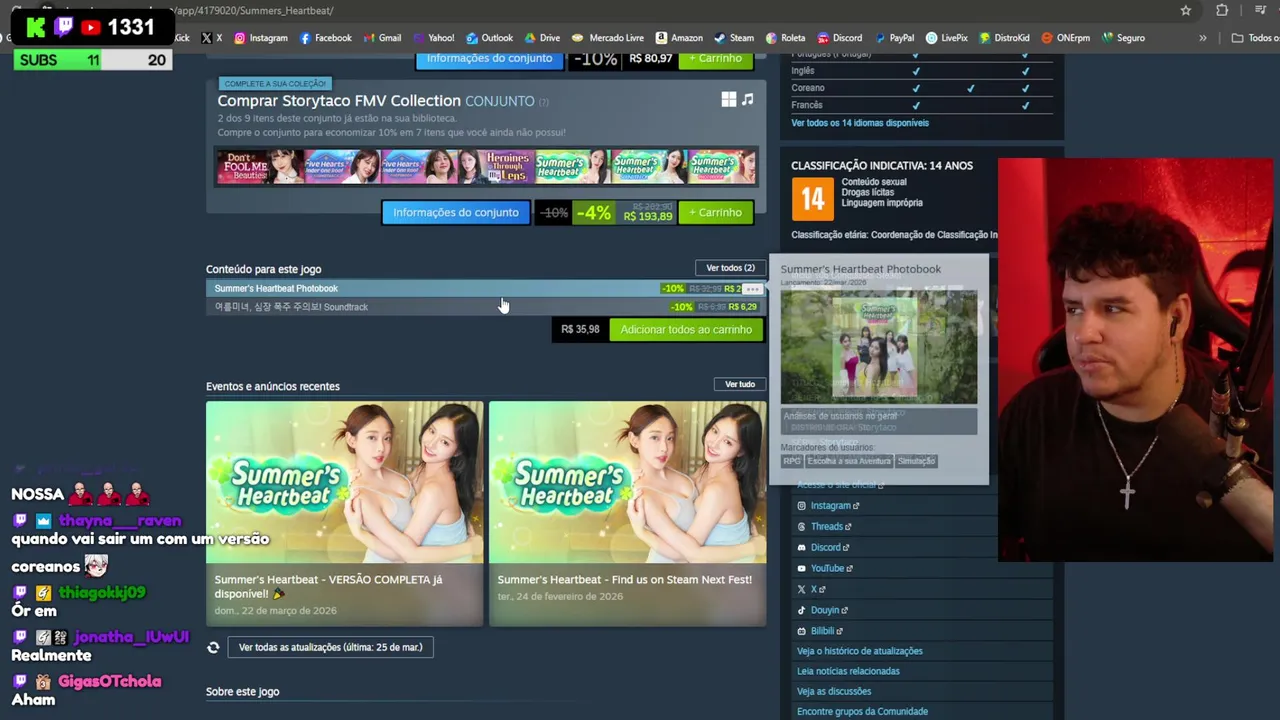
Task: Open the Discord bookmark in the bookmarks bar
Action: pyautogui.click(x=839, y=38)
